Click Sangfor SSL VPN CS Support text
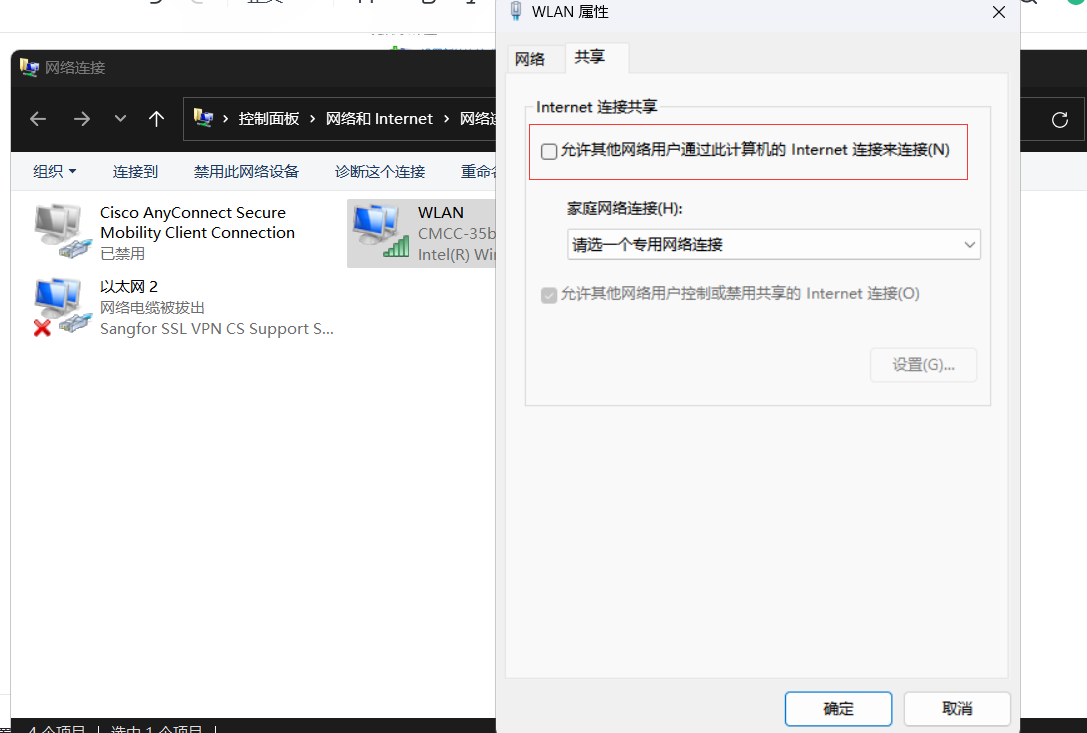The image size is (1087, 733). [217, 329]
